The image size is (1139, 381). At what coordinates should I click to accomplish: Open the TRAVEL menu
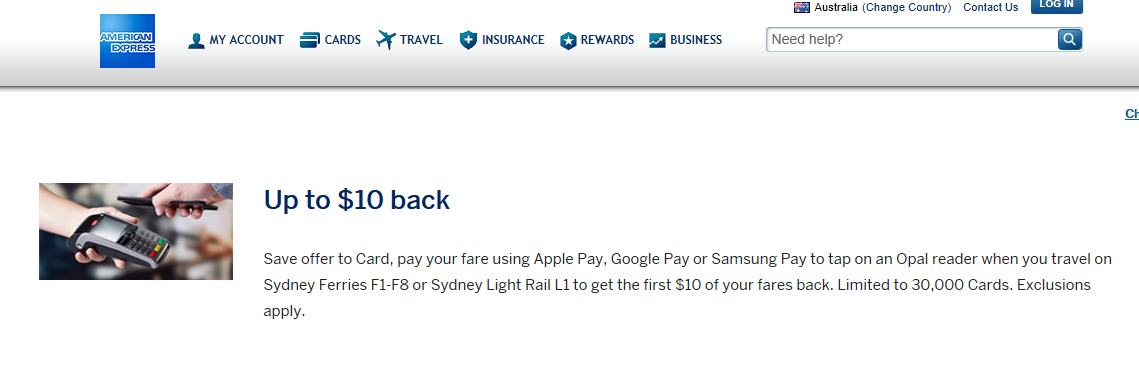(421, 40)
